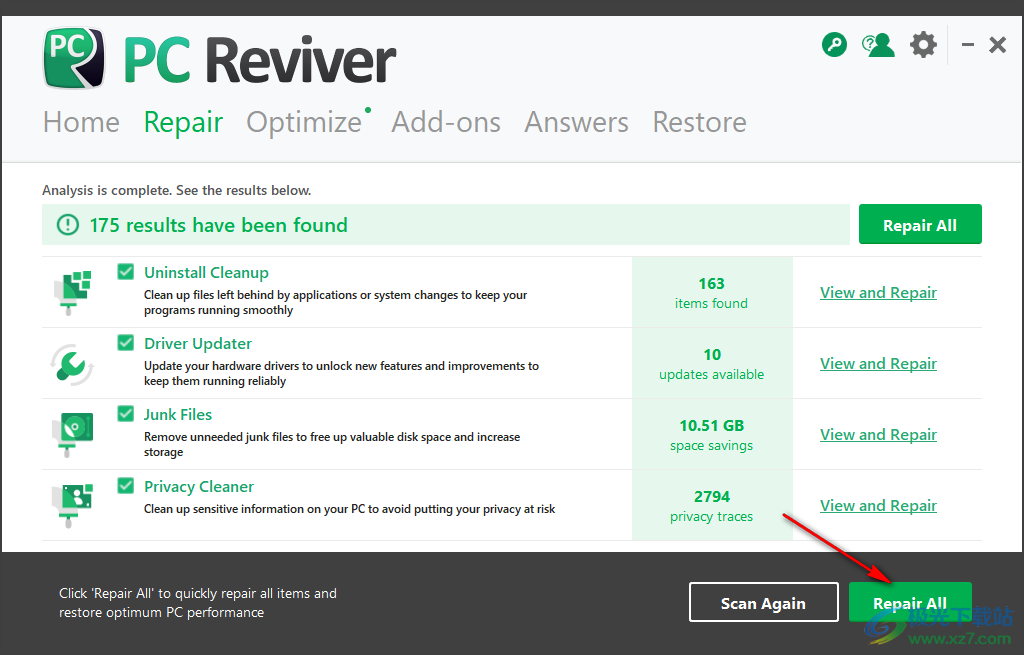Click the 'Analysis is complete' status text
Screen dimensions: 1024x655
click(176, 190)
